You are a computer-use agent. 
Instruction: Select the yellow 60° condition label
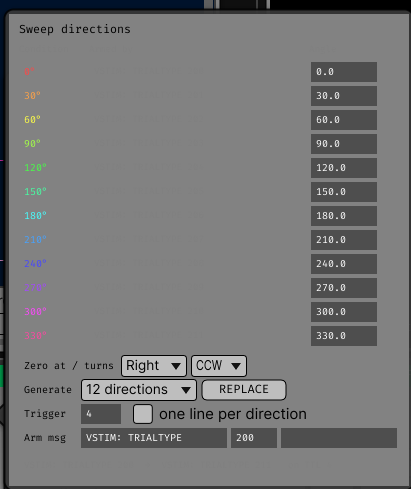32,120
